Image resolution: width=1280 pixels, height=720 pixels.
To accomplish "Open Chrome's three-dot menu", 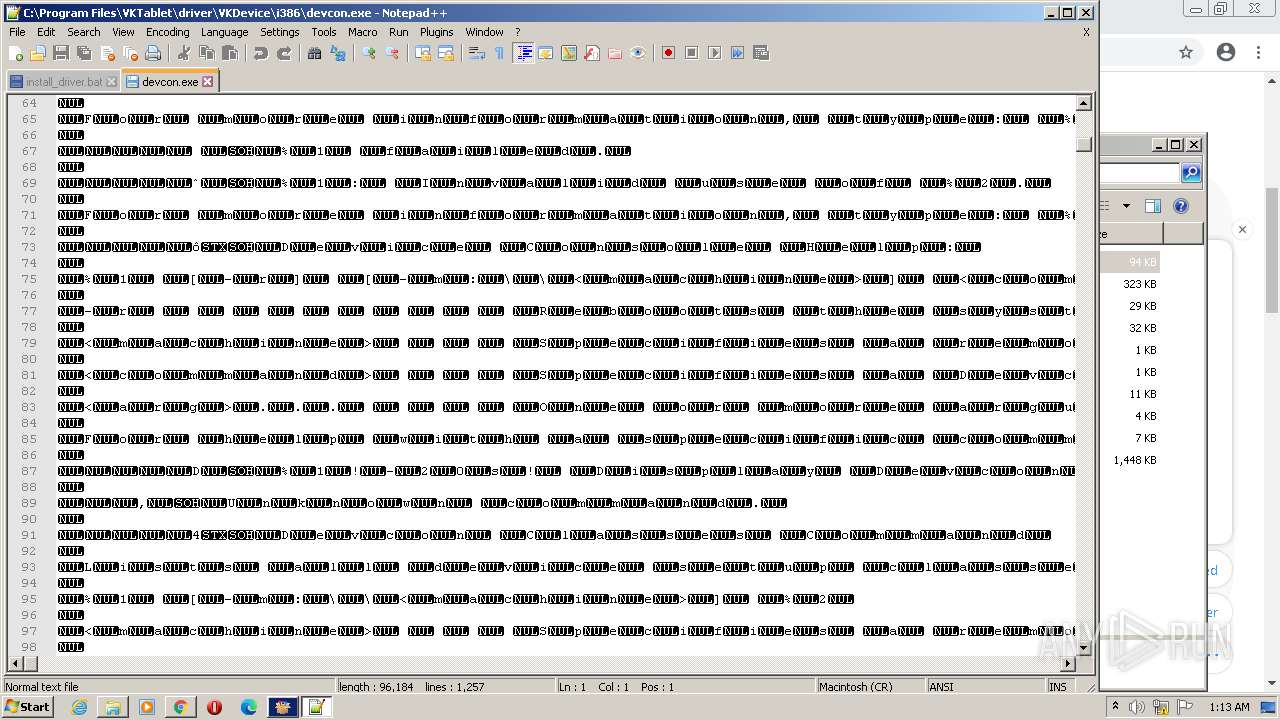I will click(x=1259, y=52).
